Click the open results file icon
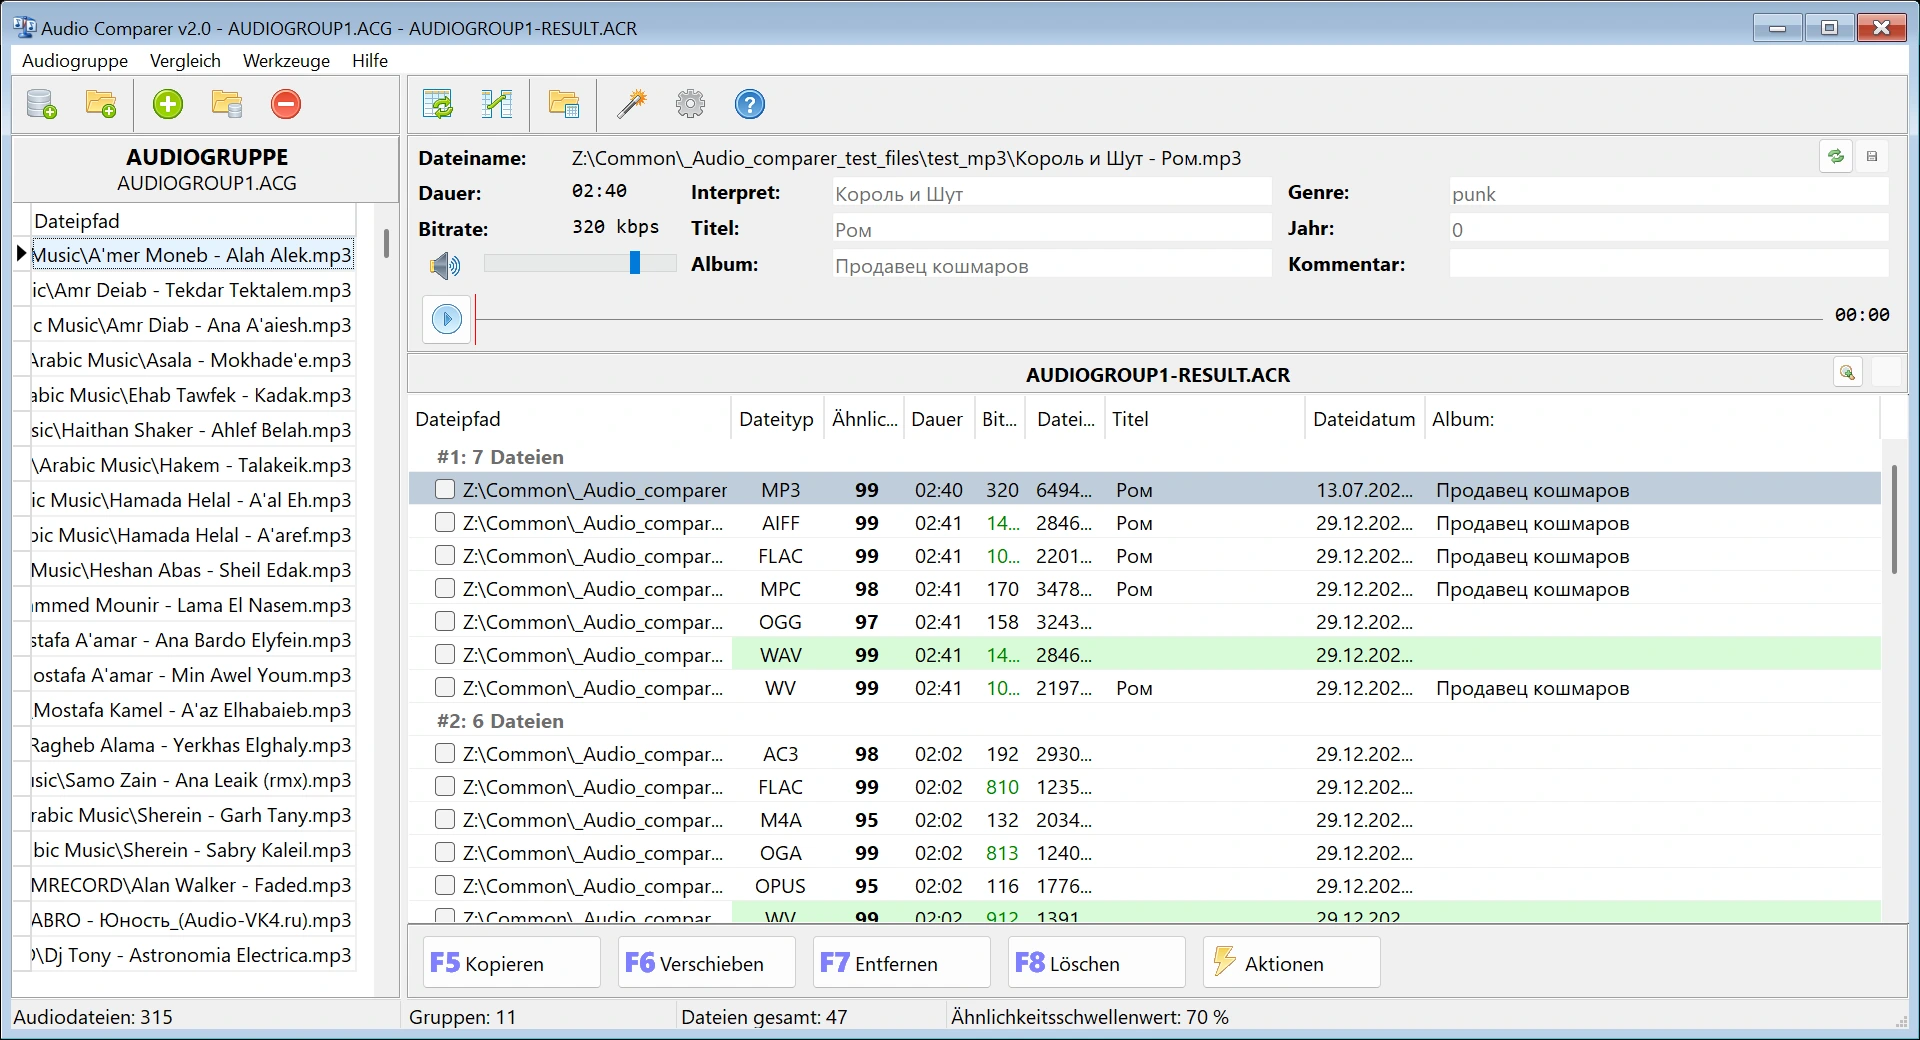This screenshot has width=1920, height=1040. [564, 104]
